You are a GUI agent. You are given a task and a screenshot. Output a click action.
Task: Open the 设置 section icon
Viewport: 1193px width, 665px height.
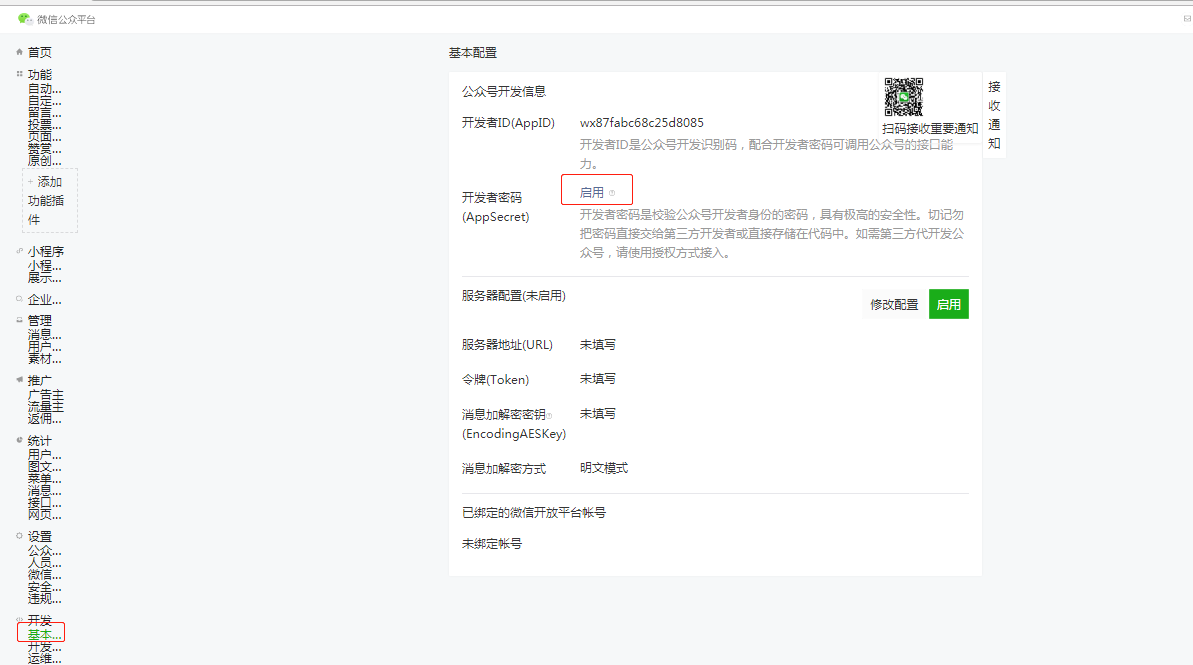click(x=18, y=535)
